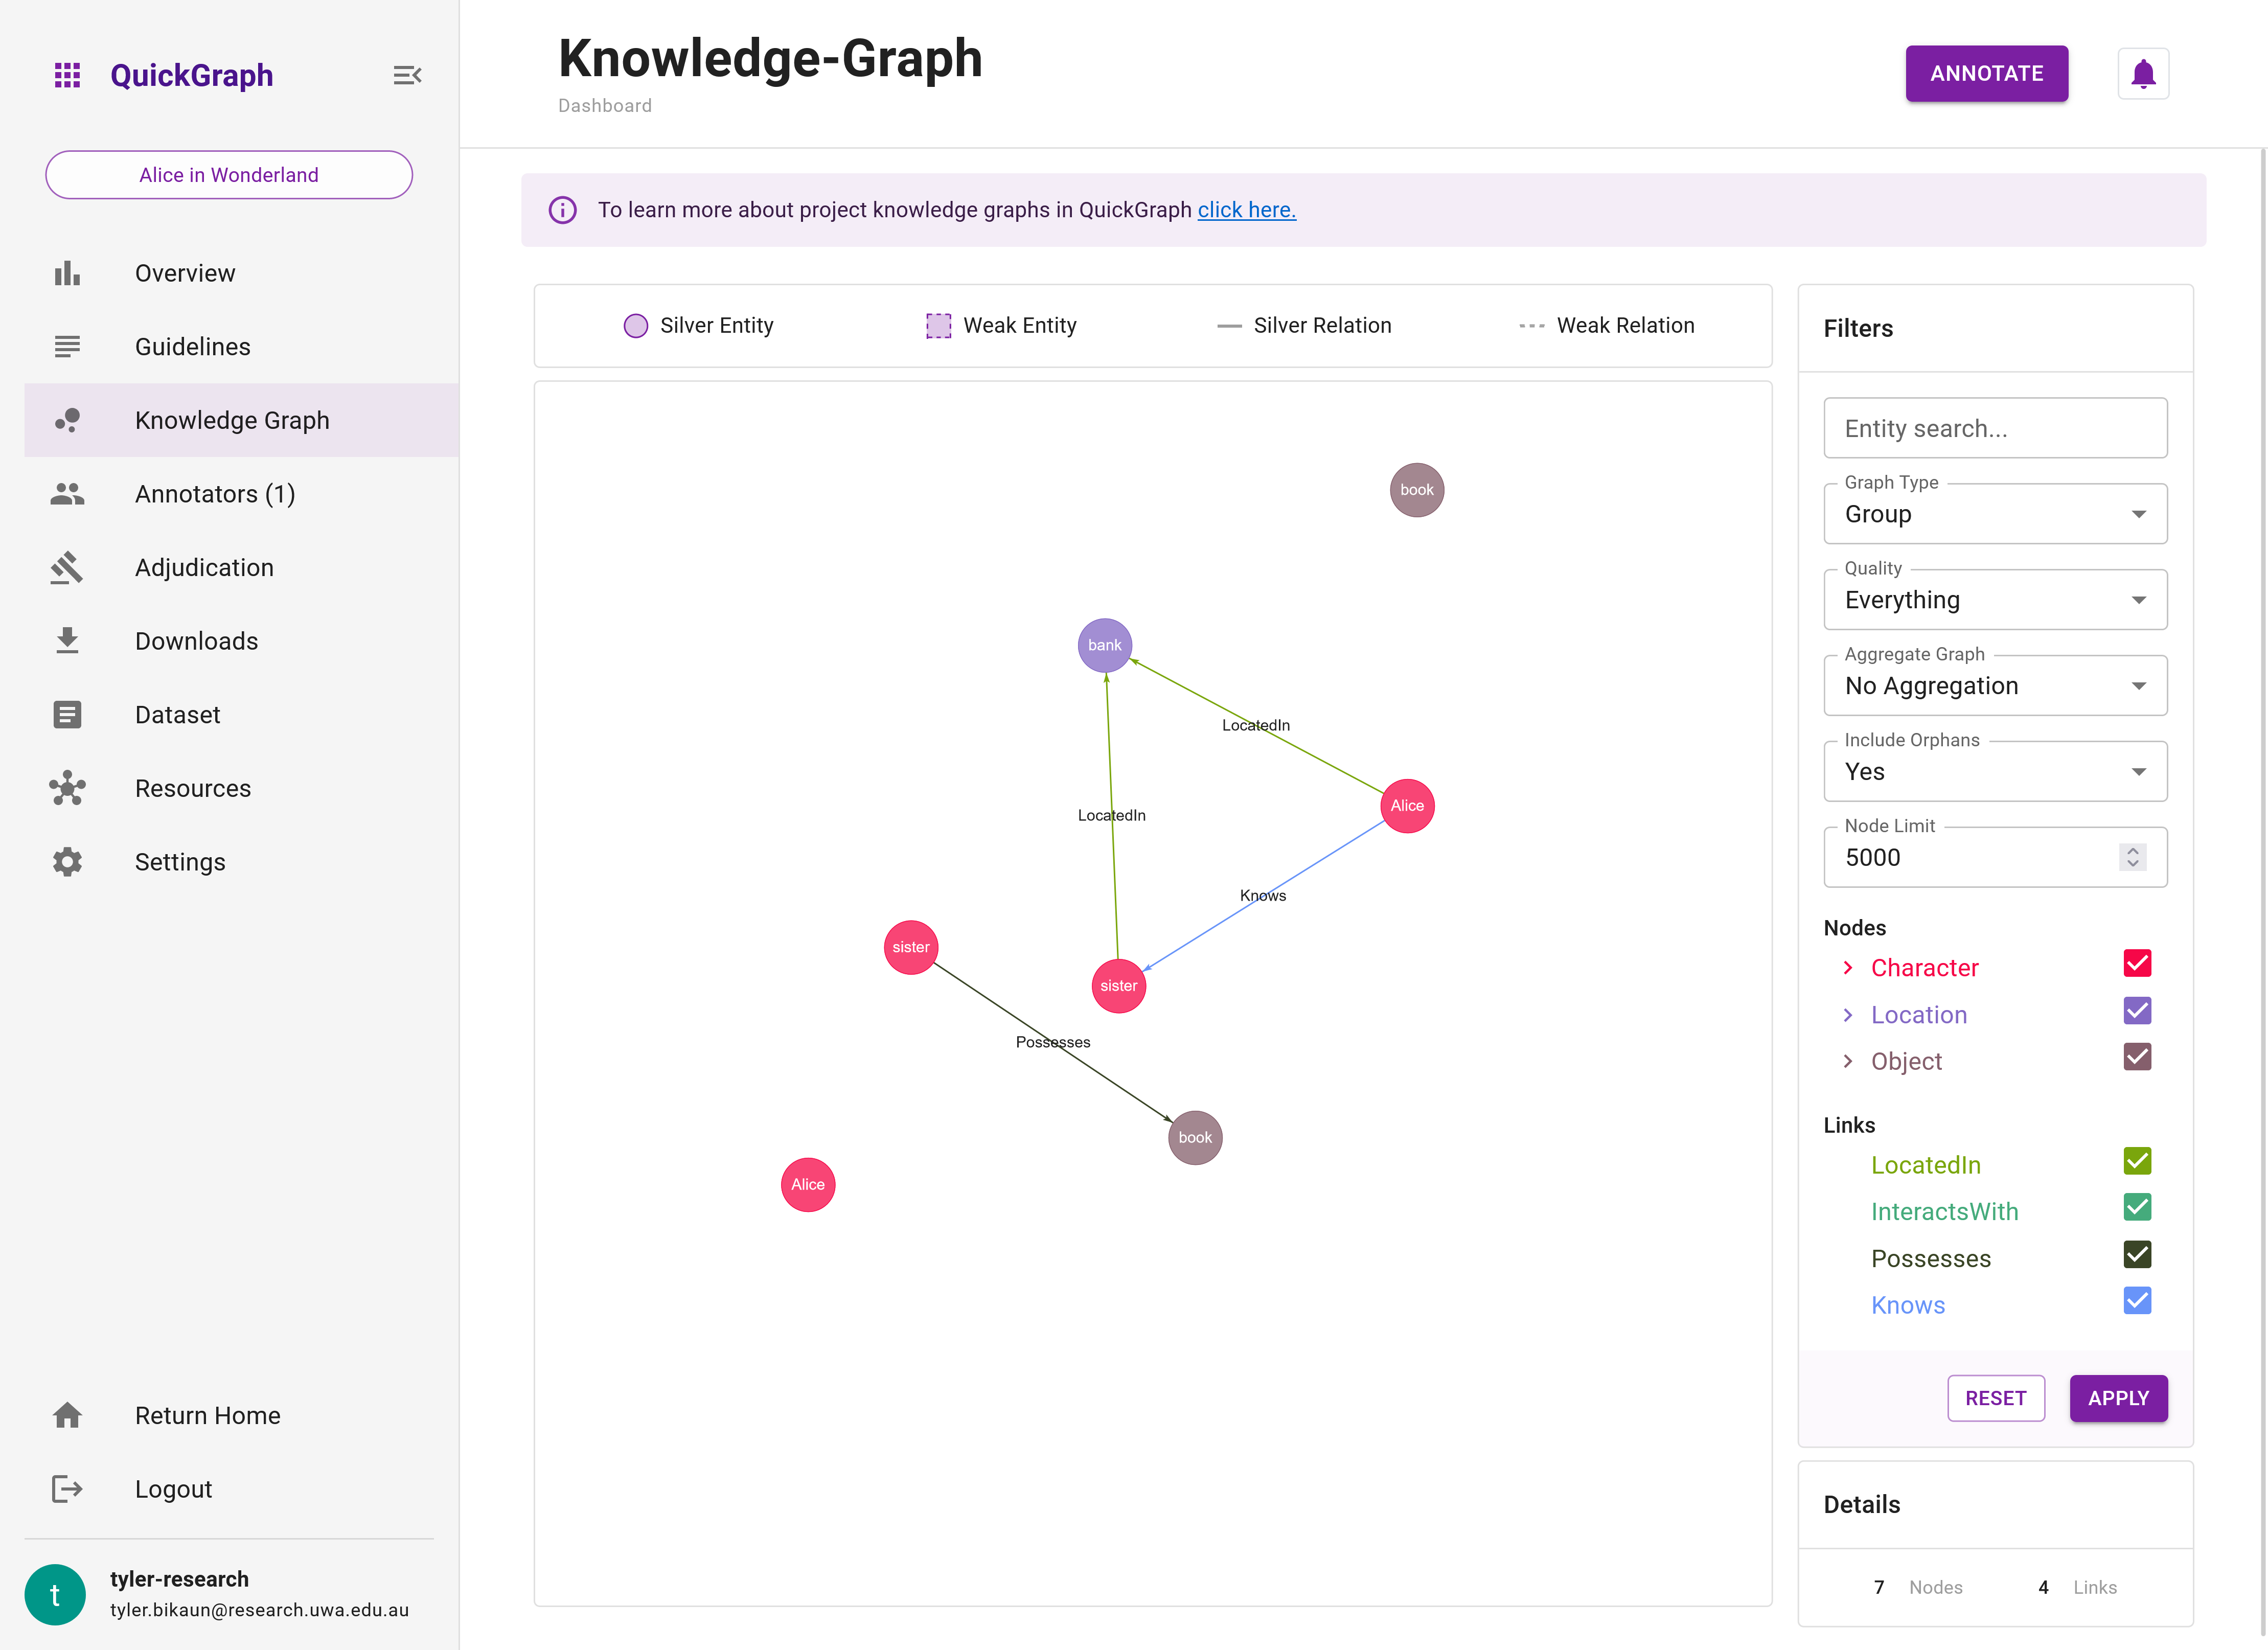This screenshot has width=2268, height=1650.
Task: Open Downloads via the download icon
Action: [67, 640]
